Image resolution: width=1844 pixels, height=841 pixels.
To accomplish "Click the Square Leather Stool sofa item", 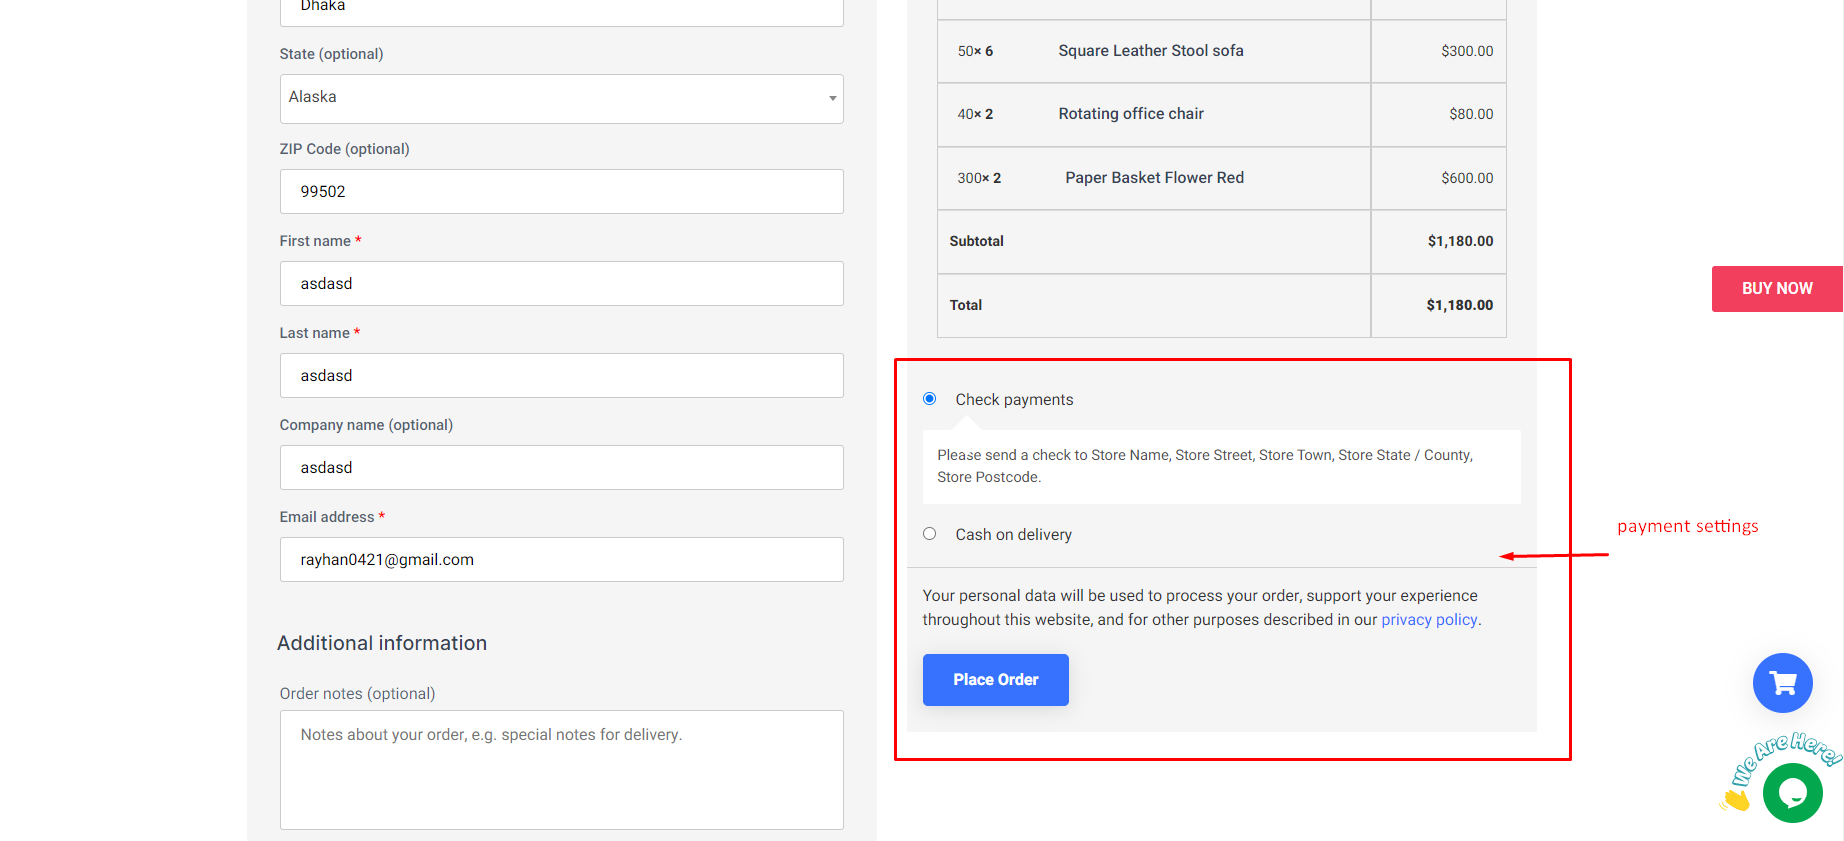I will pos(1150,51).
